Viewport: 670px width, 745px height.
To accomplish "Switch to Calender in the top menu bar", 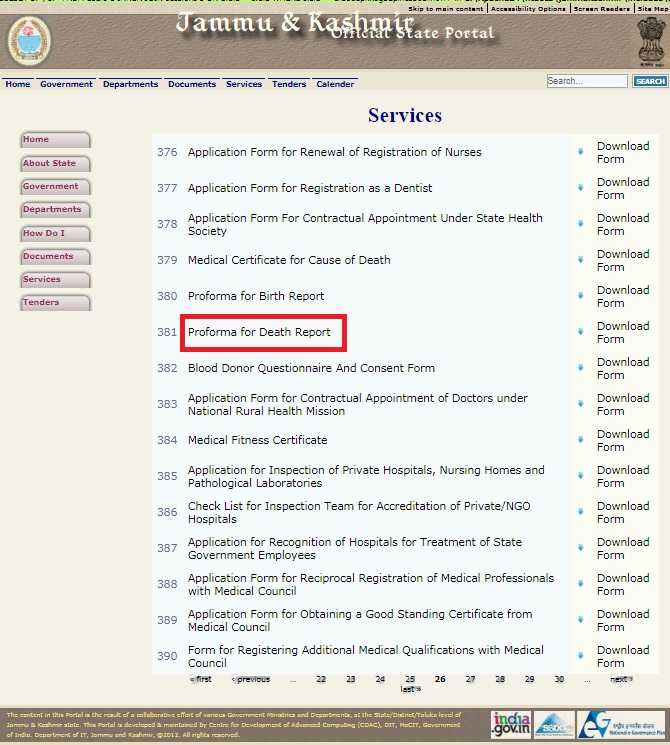I will point(335,84).
